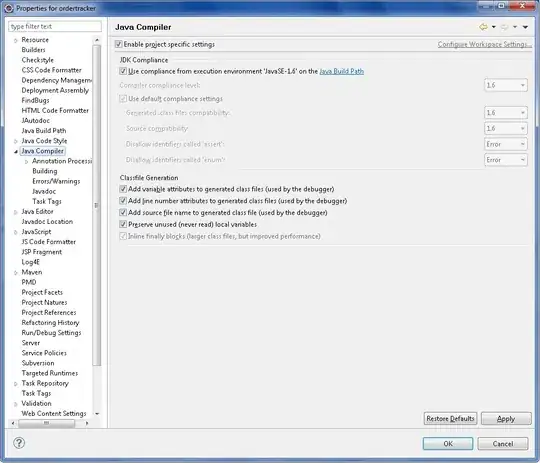Click the back navigation arrow icon

484,27
